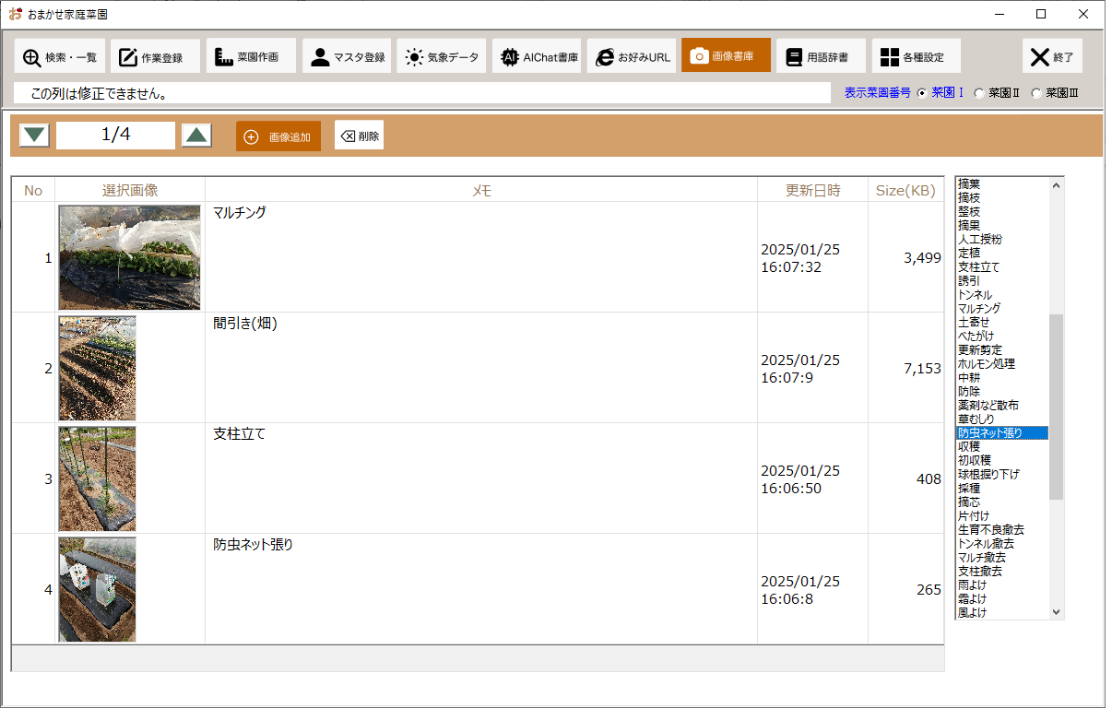Click the 削除 delete button
The image size is (1106, 708).
point(359,136)
